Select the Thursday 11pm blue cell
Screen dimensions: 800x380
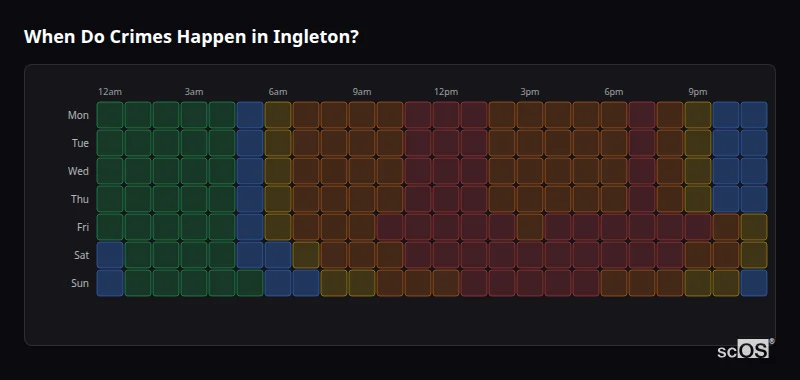click(x=754, y=199)
